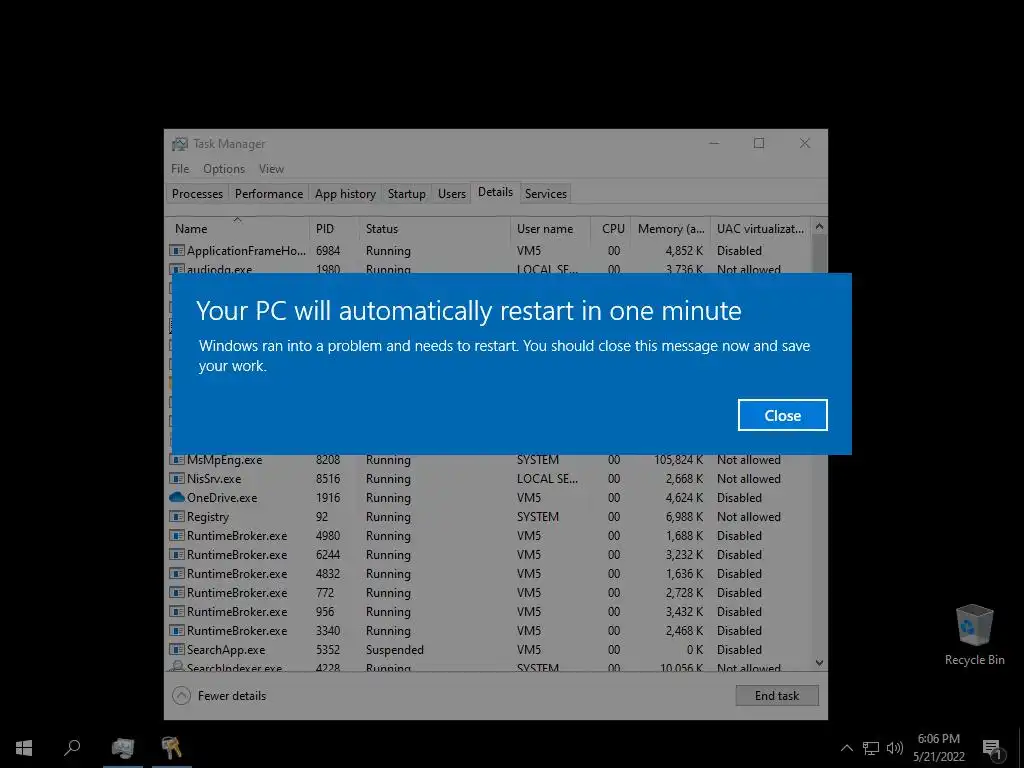Select the SearchApp.exe process icon

point(177,650)
